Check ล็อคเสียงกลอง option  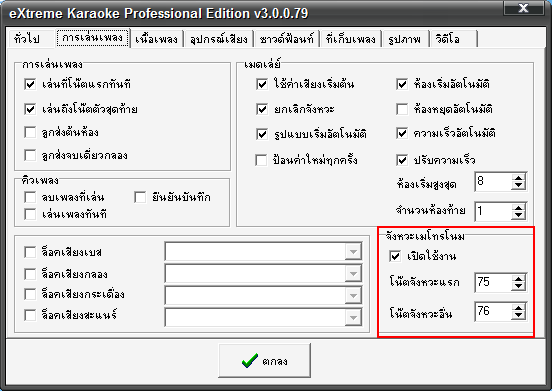click(x=30, y=274)
